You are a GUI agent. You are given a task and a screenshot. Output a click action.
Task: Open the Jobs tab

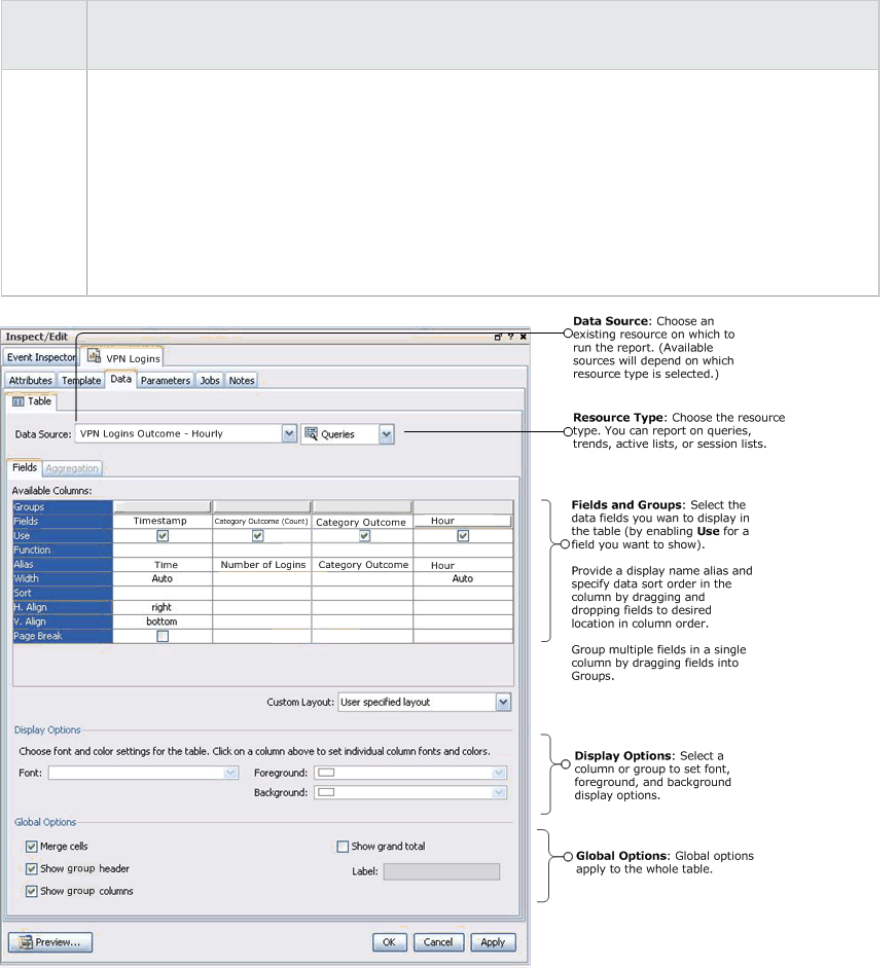210,380
